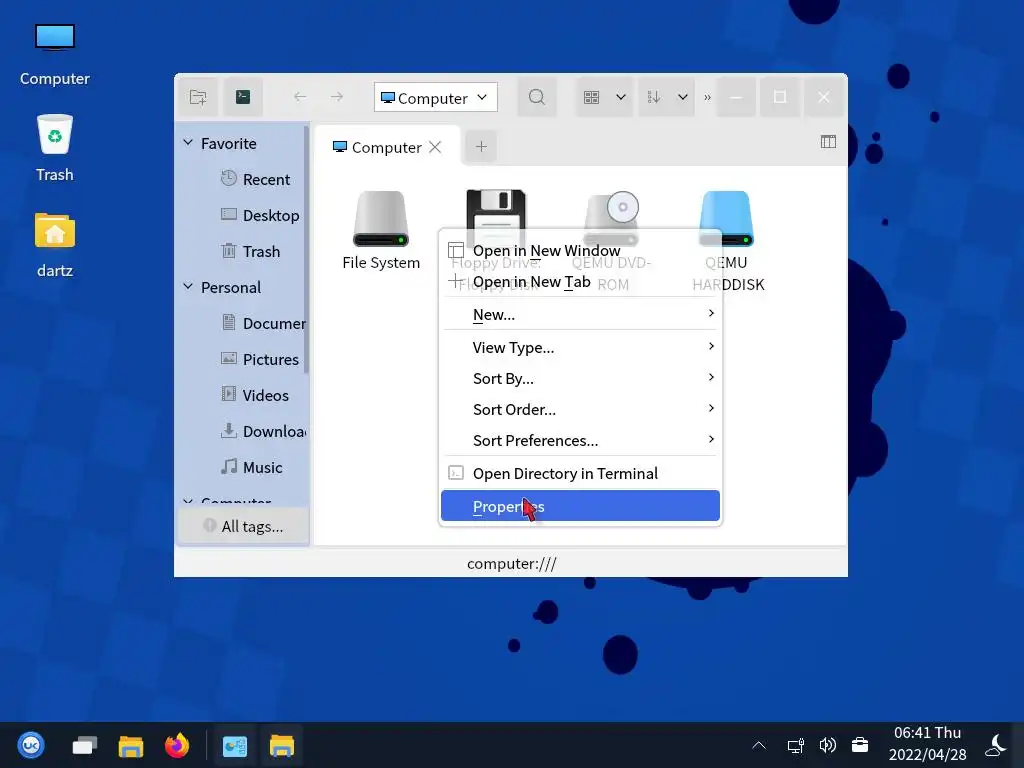Collapse the Favorite sidebar section
Viewport: 1024px width, 768px height.
click(x=188, y=143)
